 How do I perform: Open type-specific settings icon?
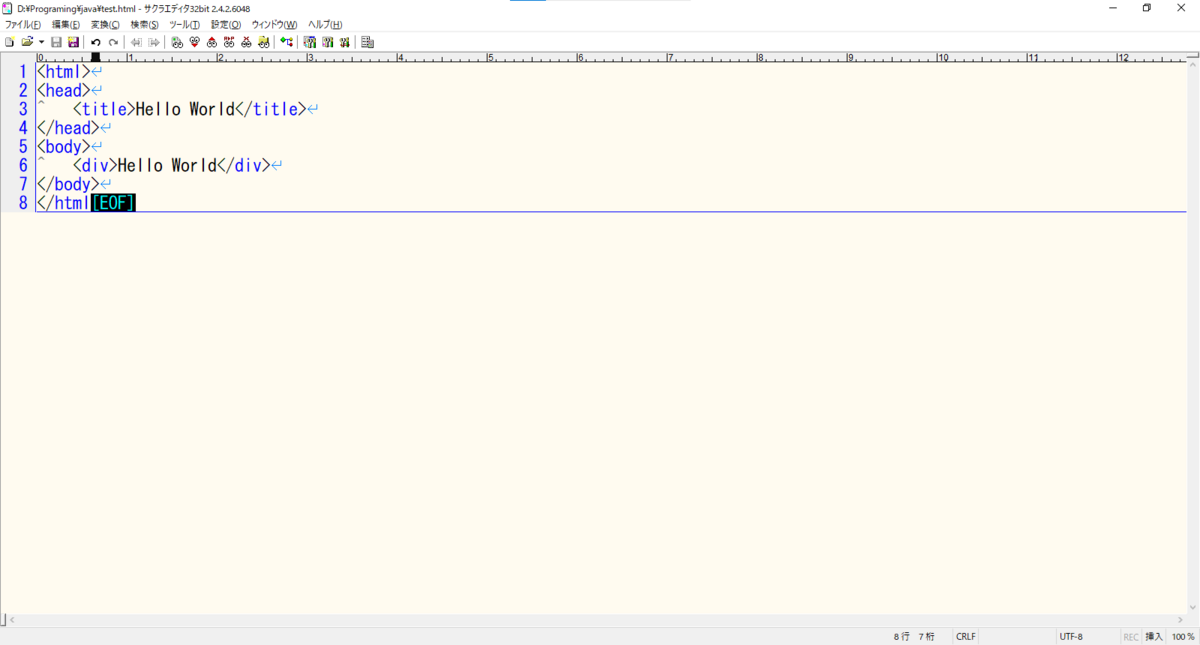(310, 42)
